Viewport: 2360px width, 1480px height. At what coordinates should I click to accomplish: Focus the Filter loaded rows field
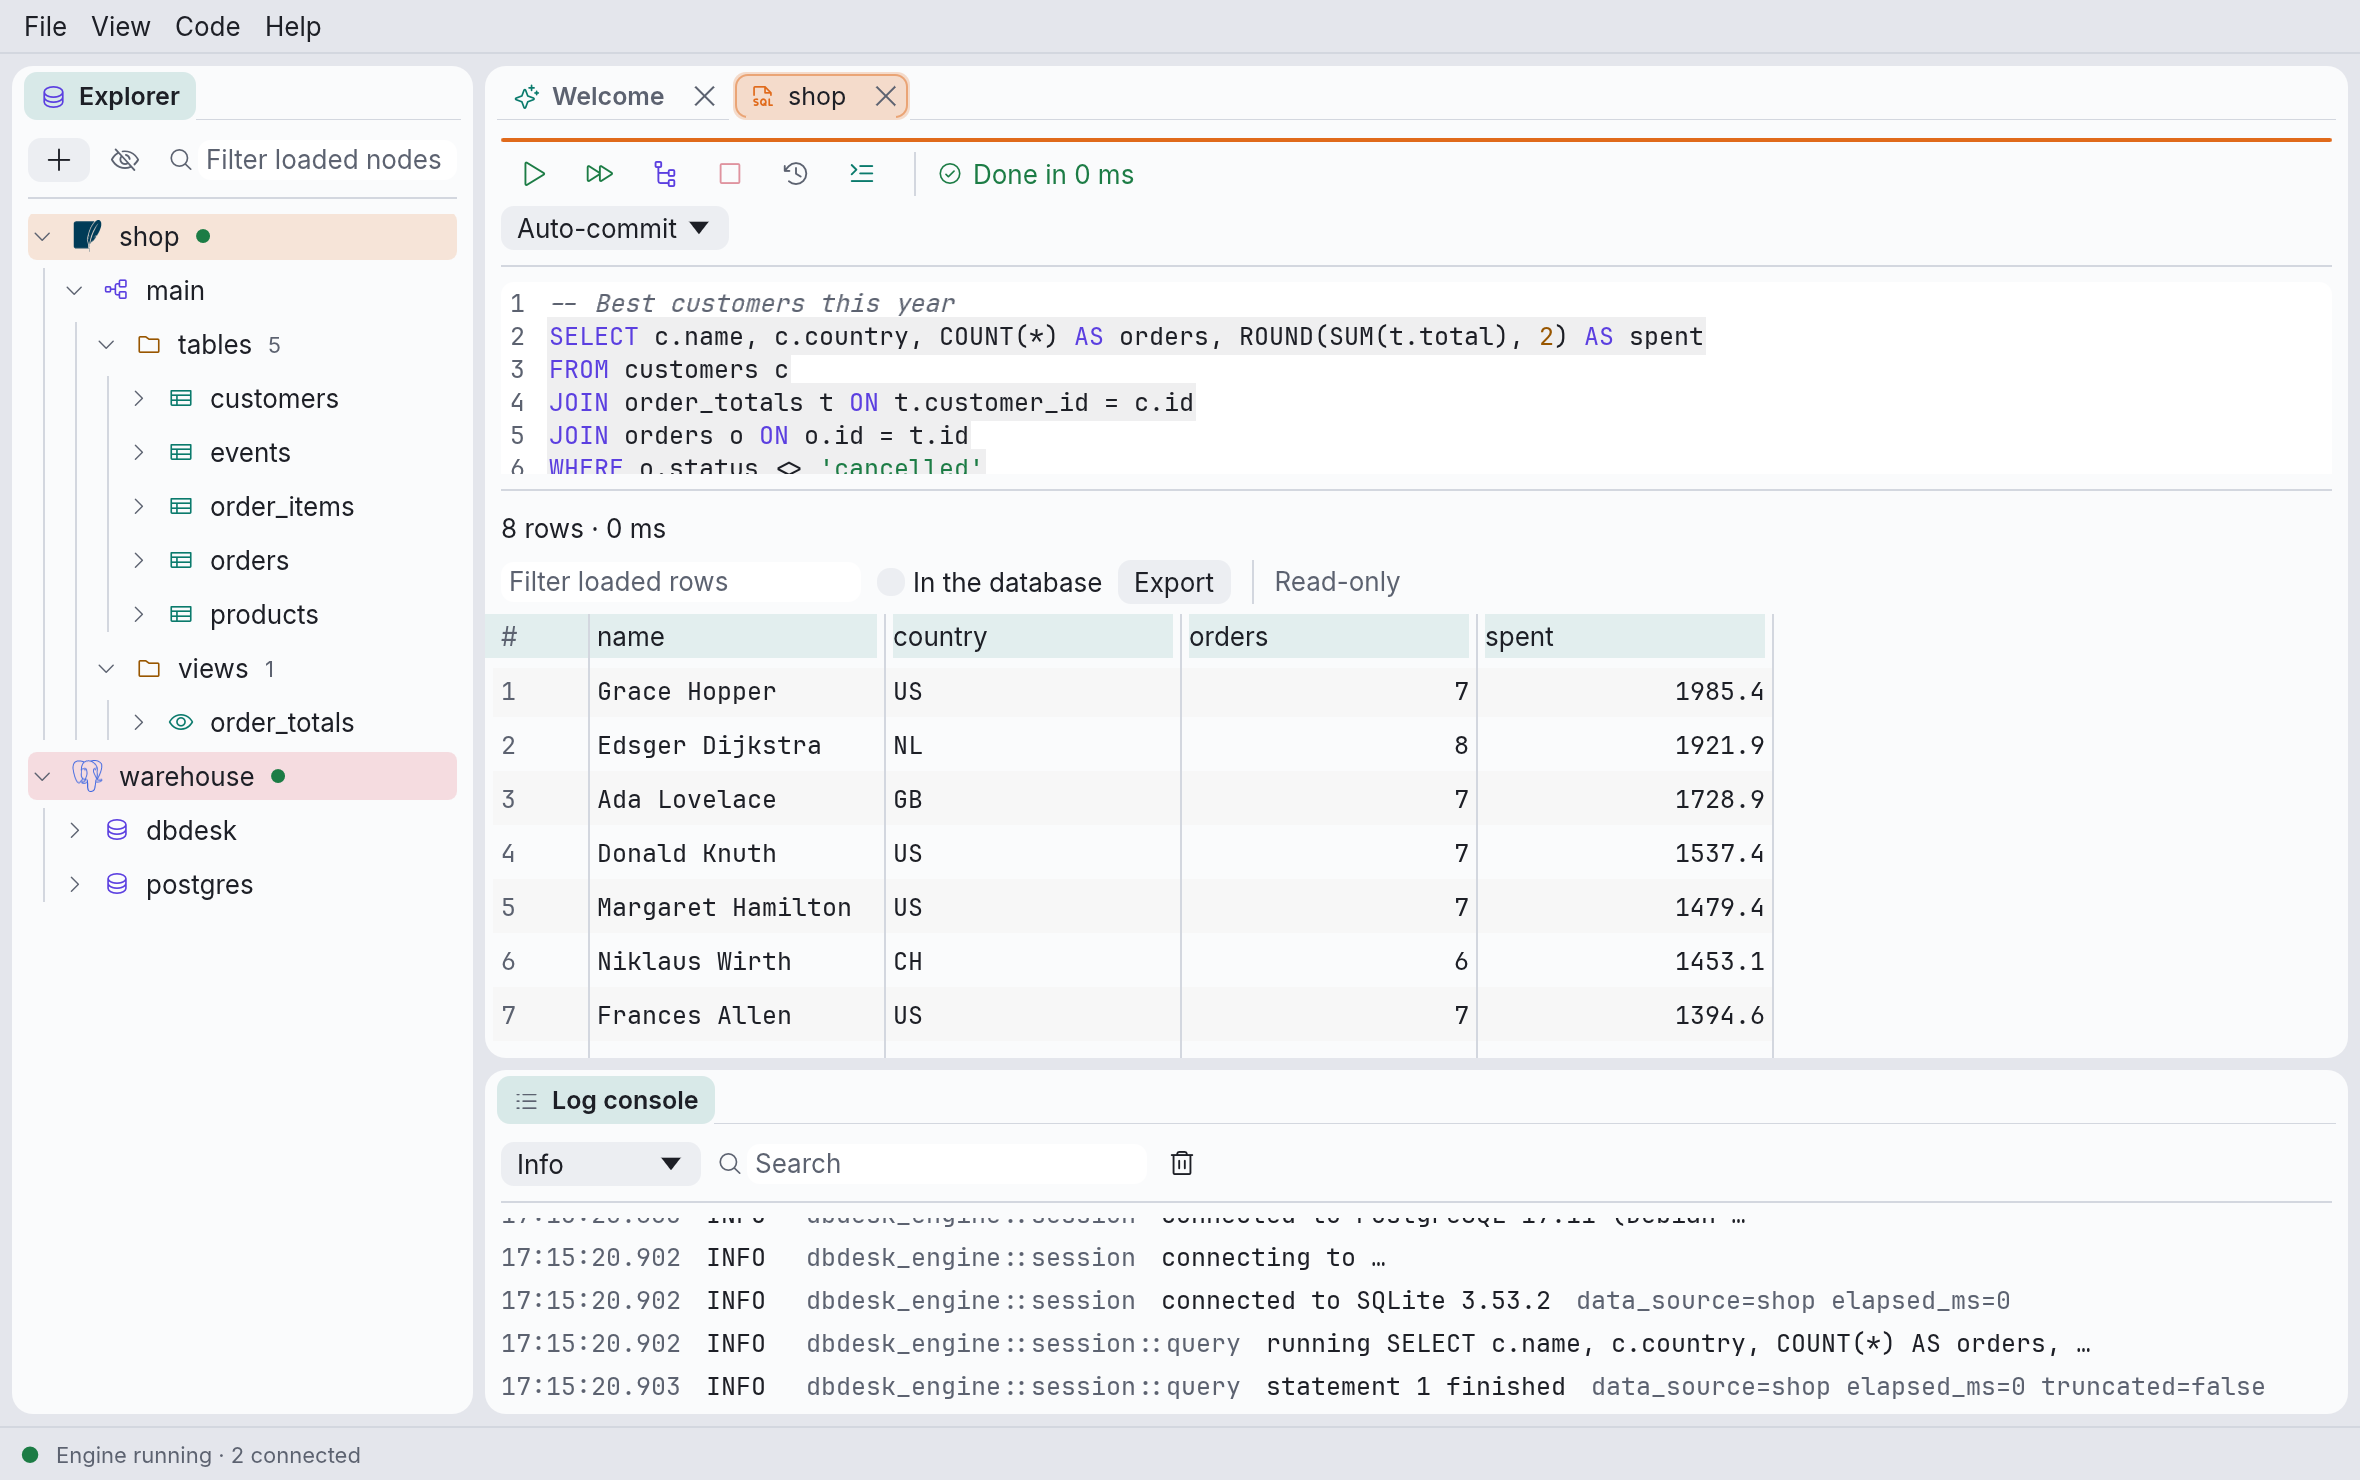[x=680, y=582]
